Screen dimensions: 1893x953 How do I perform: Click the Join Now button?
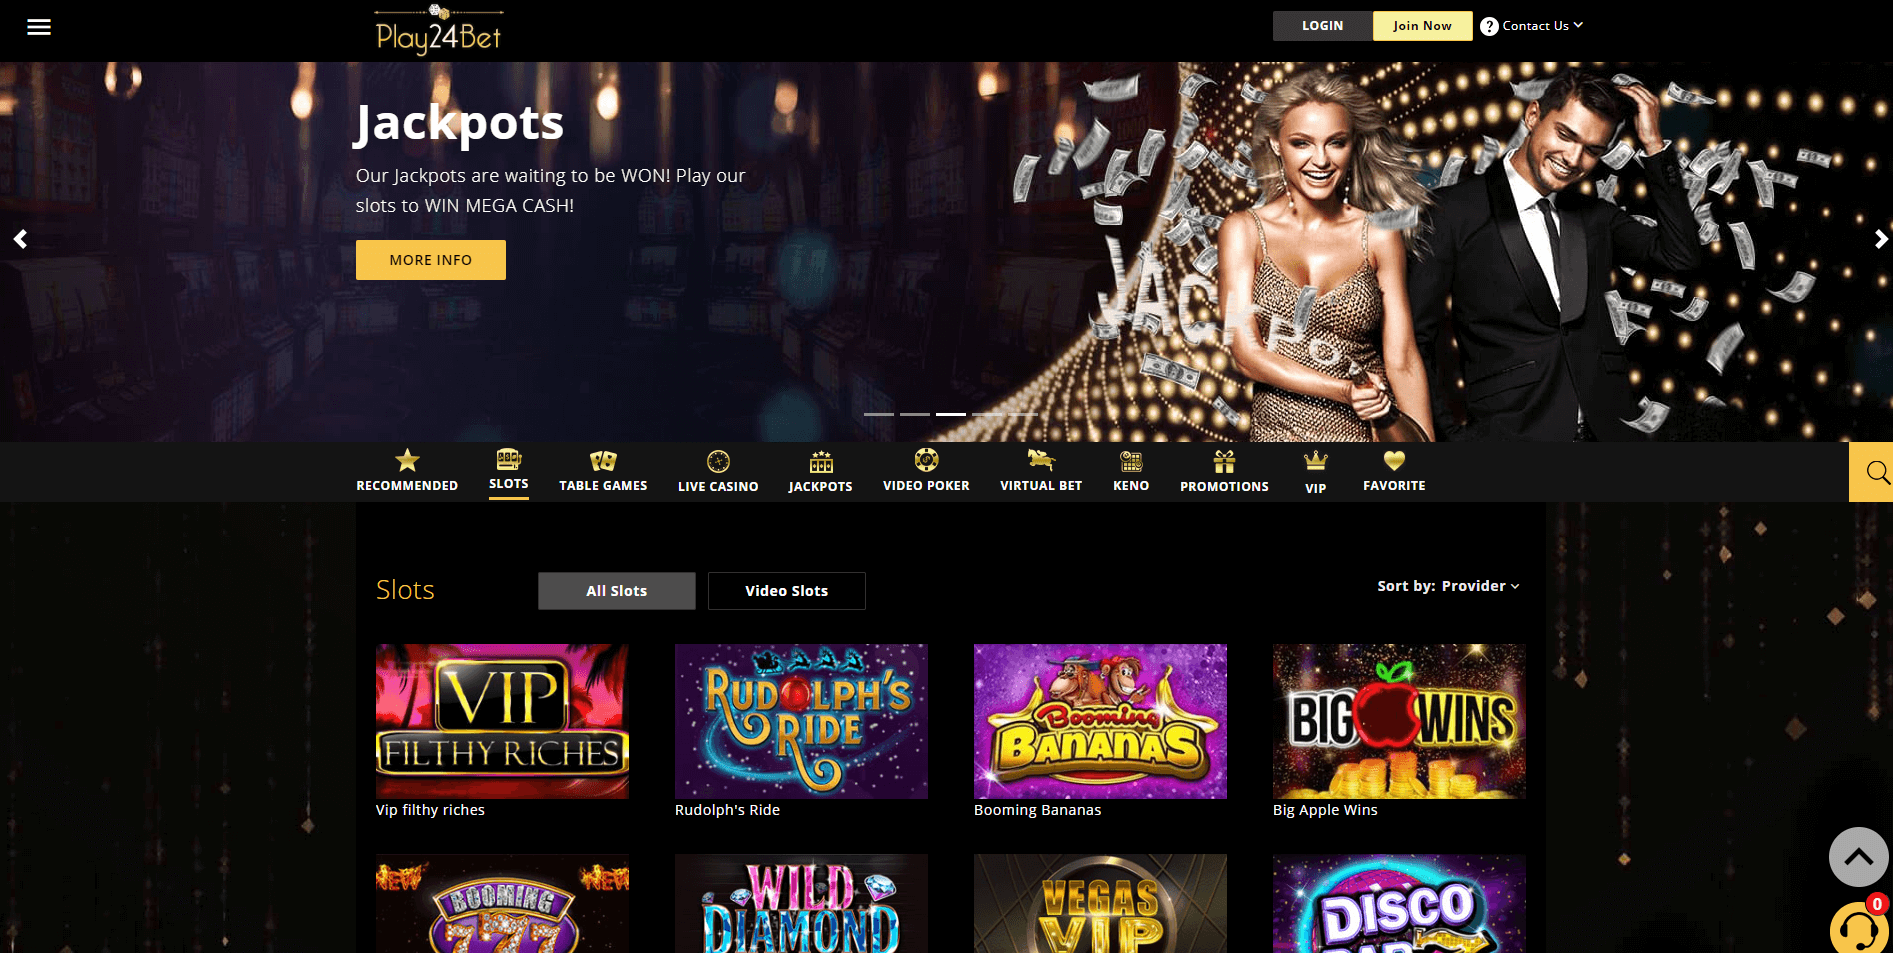pyautogui.click(x=1422, y=26)
